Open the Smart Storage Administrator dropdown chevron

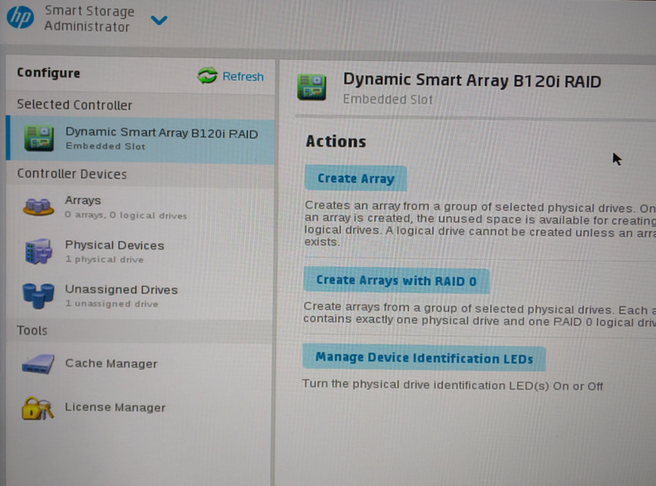[158, 20]
